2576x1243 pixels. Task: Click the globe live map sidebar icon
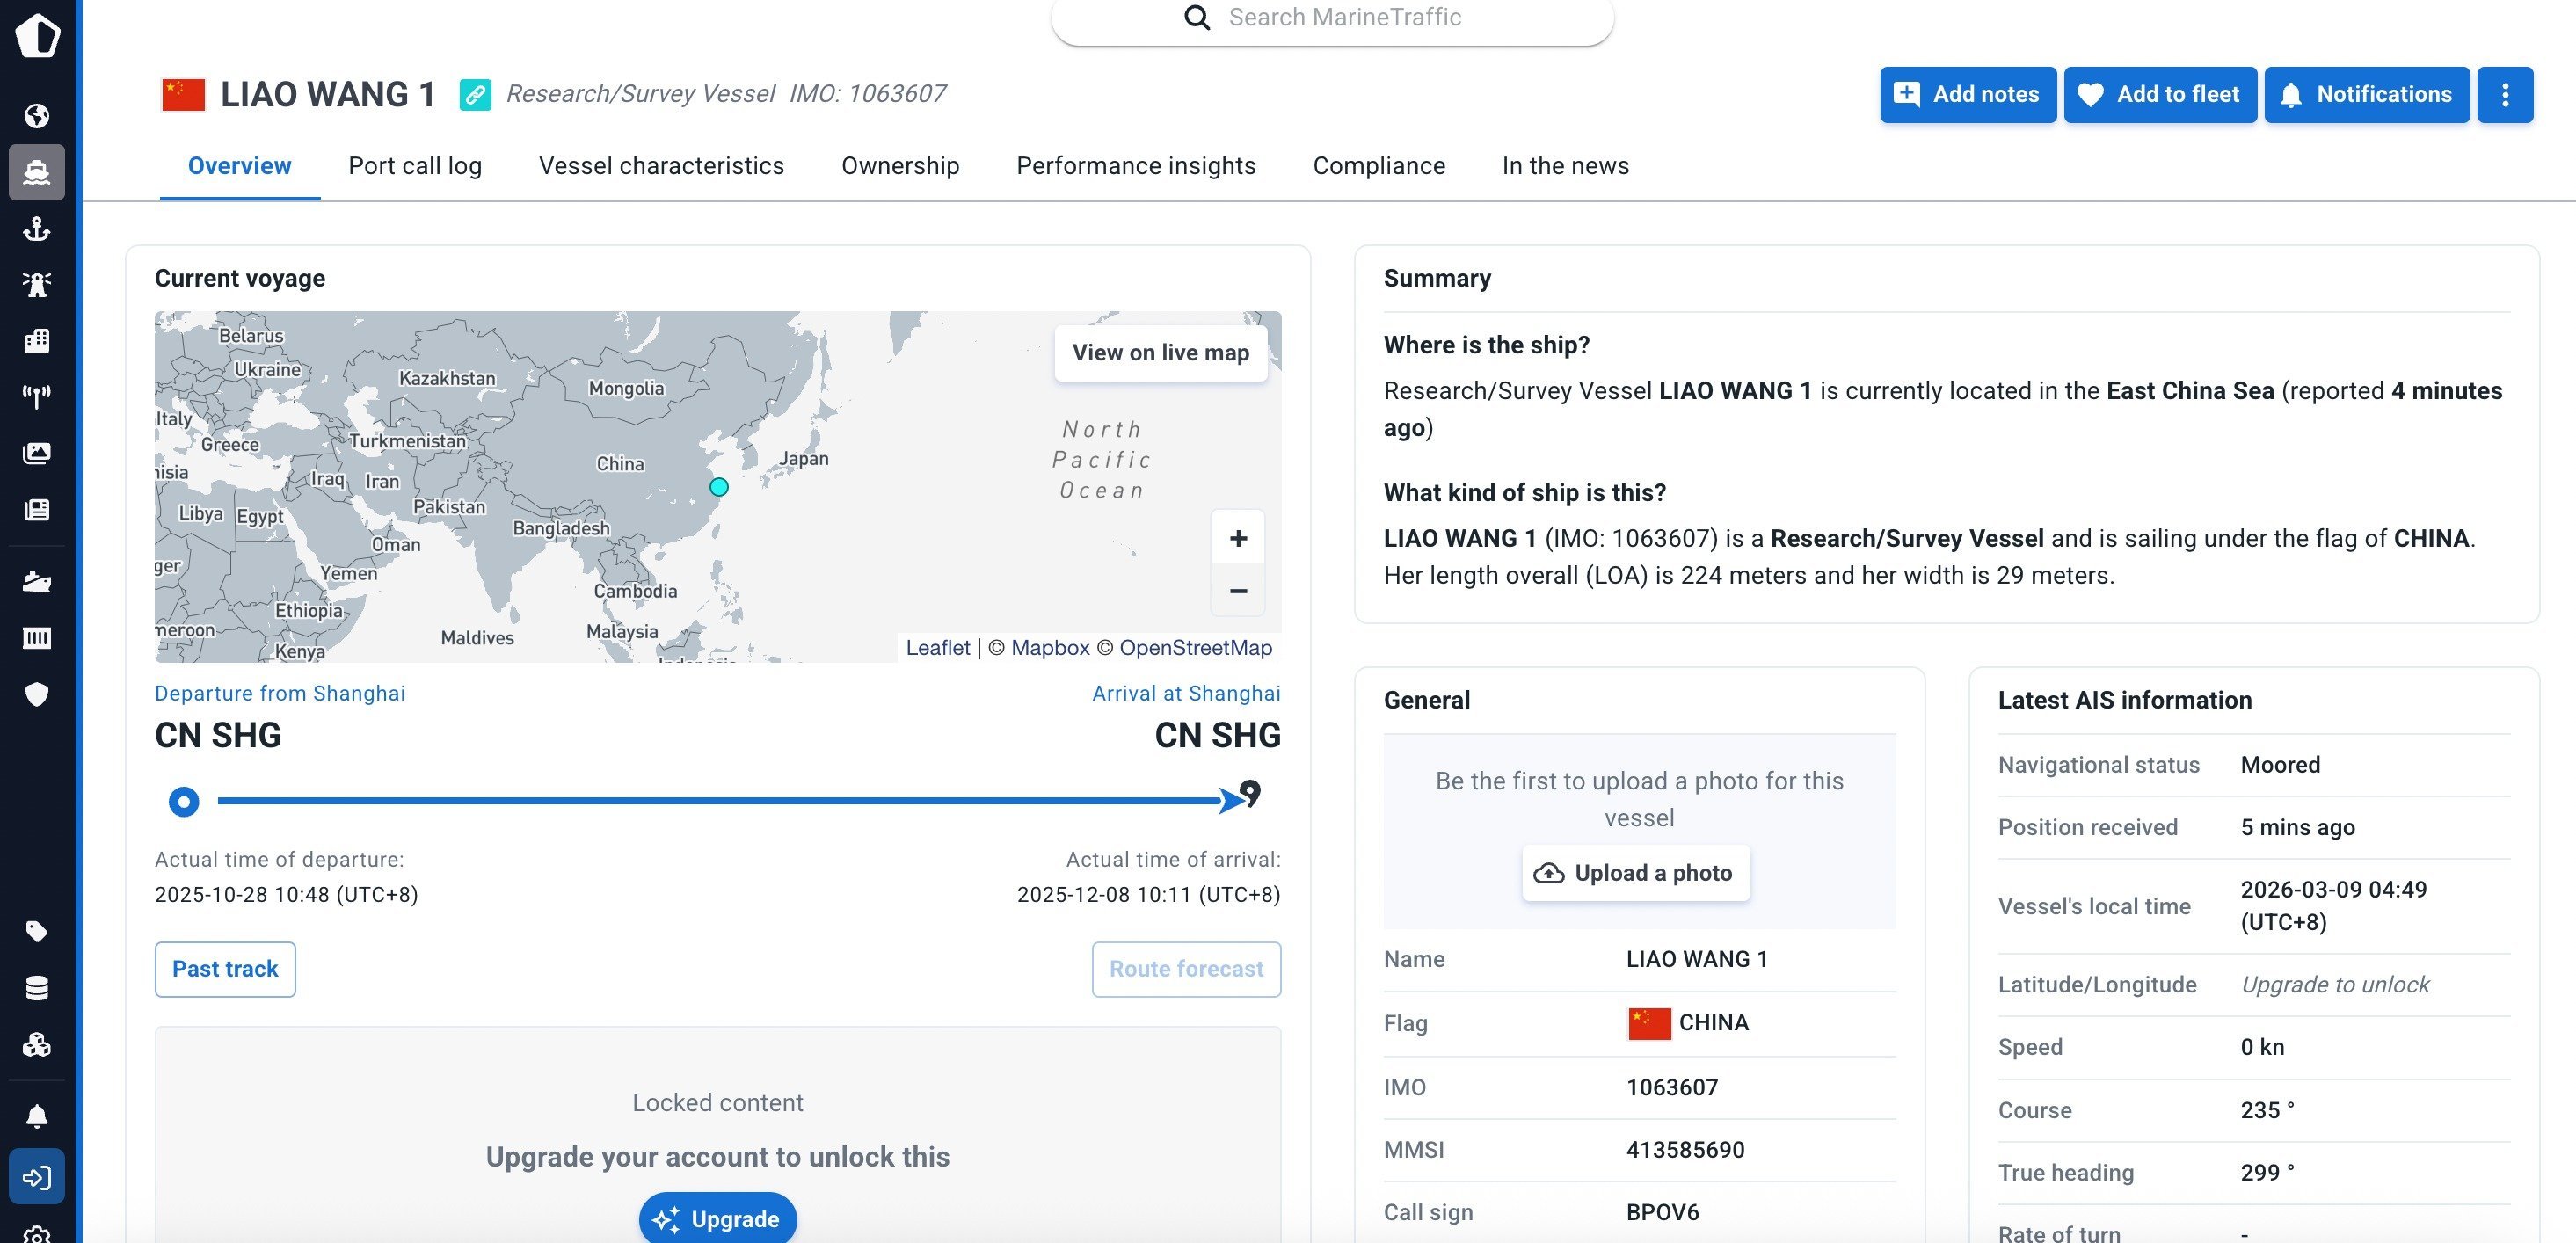37,116
